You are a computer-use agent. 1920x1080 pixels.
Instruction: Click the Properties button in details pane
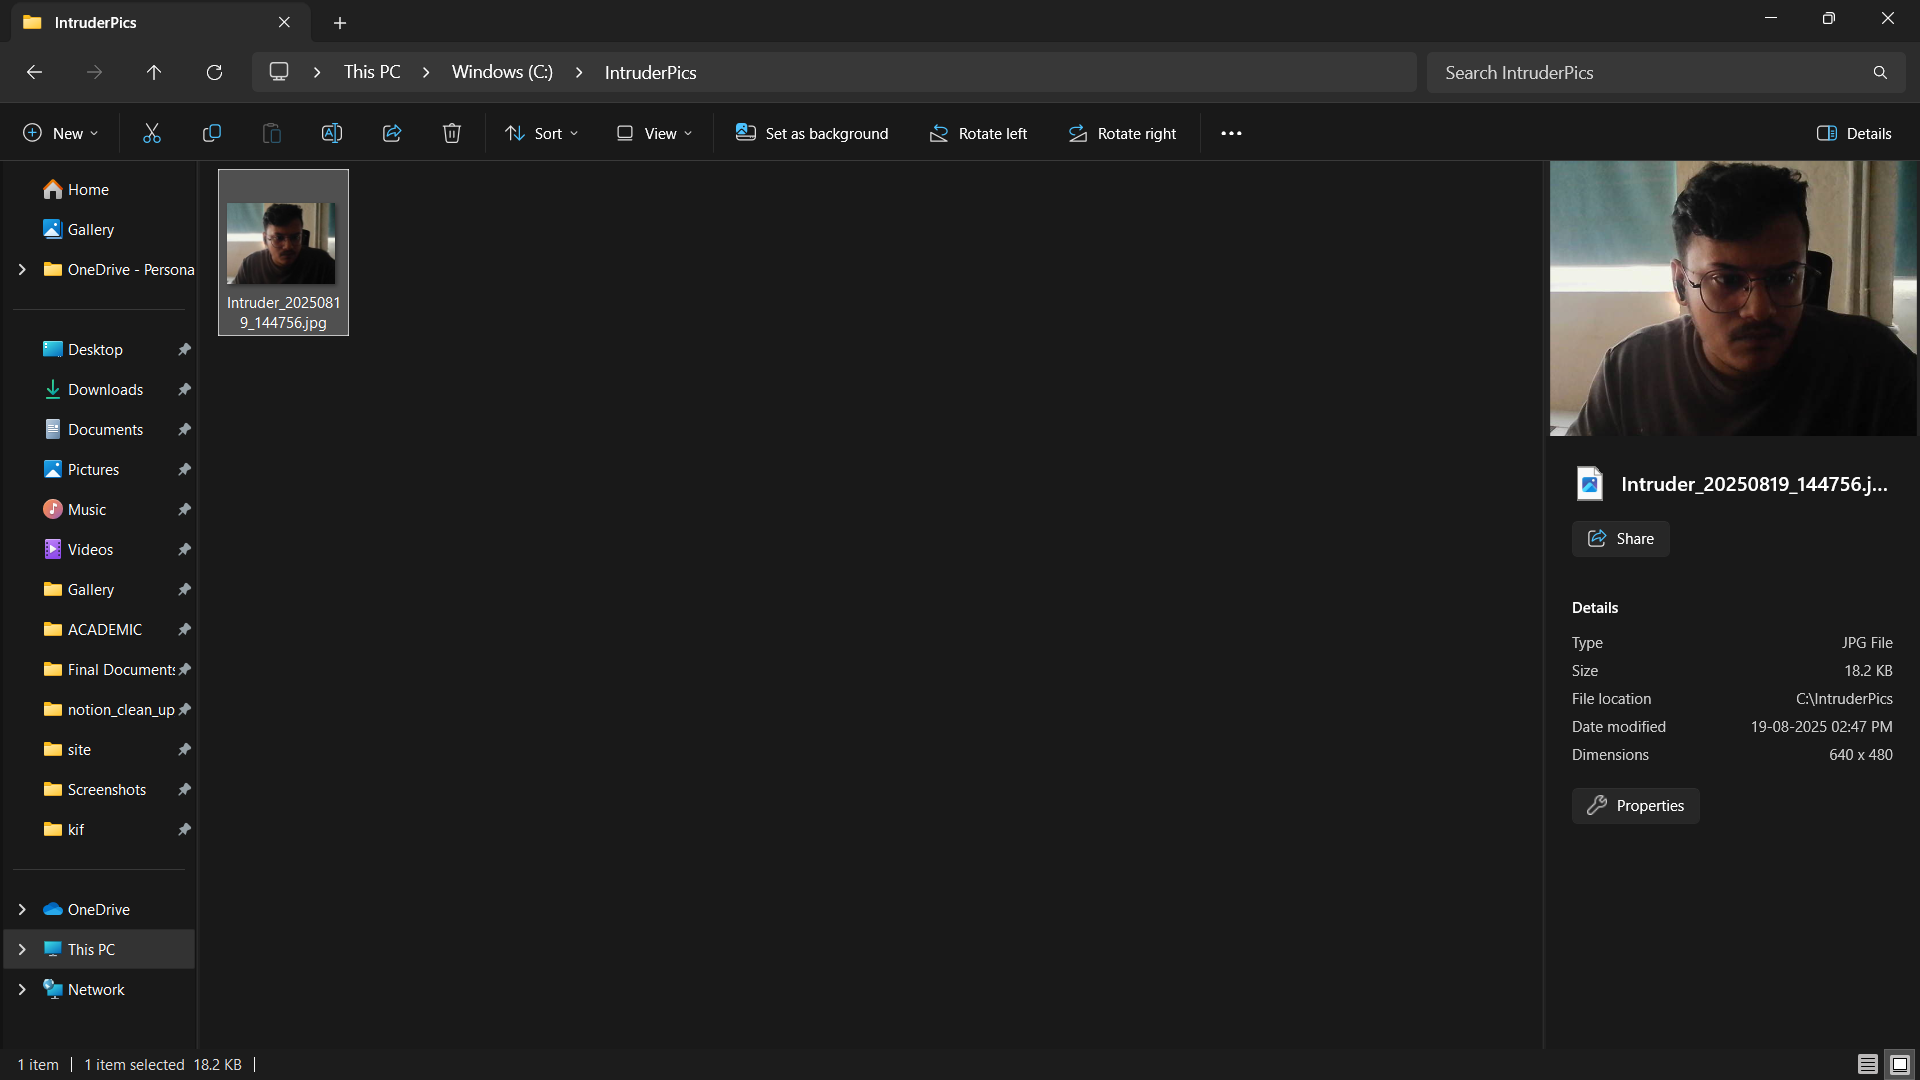pos(1635,806)
